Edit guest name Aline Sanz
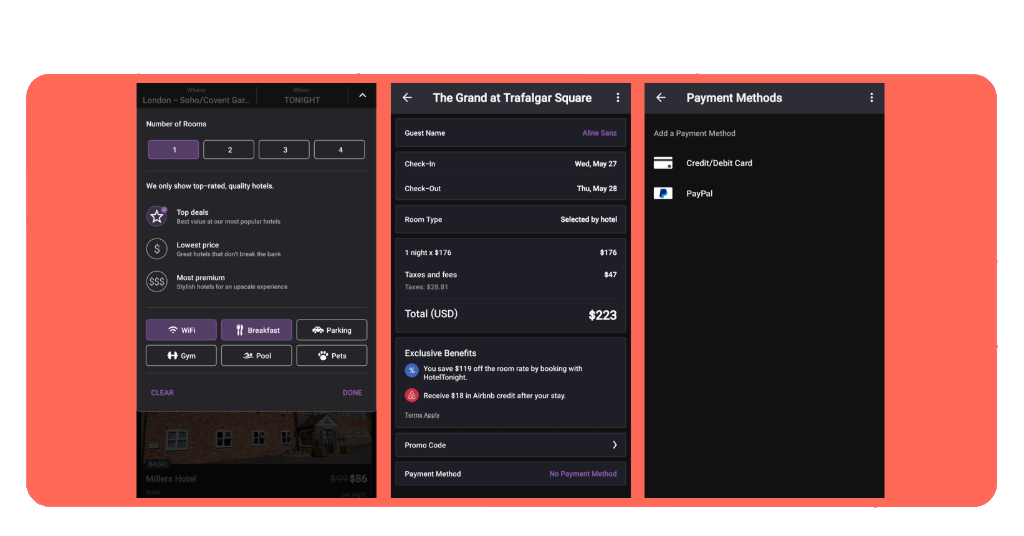Screen dimensions: 1024x536 (x=599, y=133)
